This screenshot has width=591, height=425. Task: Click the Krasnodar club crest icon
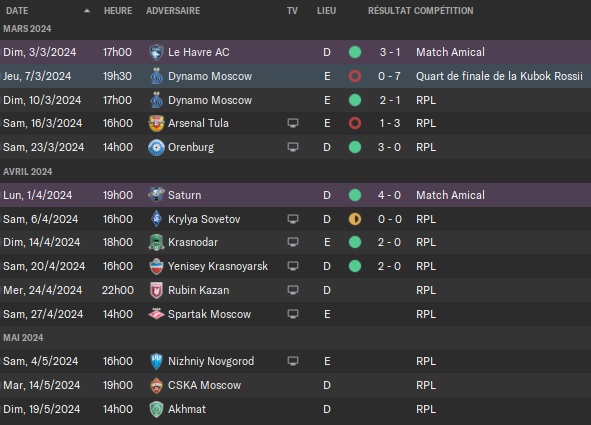(156, 242)
